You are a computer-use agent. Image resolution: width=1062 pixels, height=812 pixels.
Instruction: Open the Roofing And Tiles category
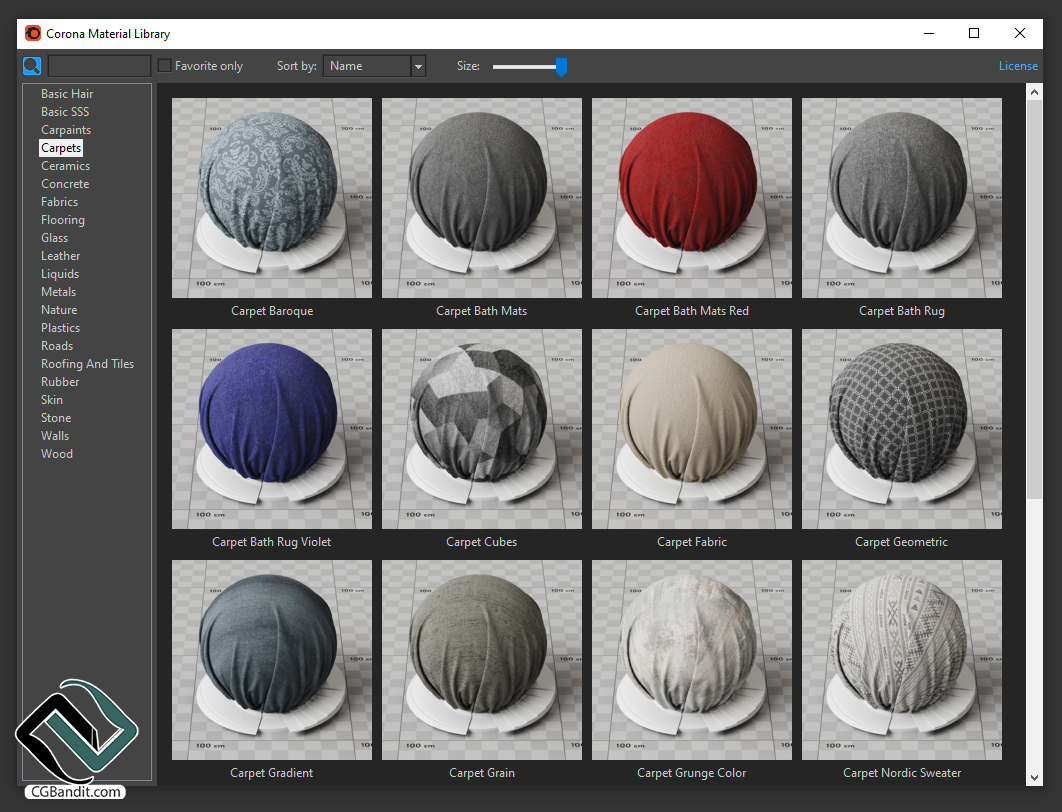tap(87, 364)
